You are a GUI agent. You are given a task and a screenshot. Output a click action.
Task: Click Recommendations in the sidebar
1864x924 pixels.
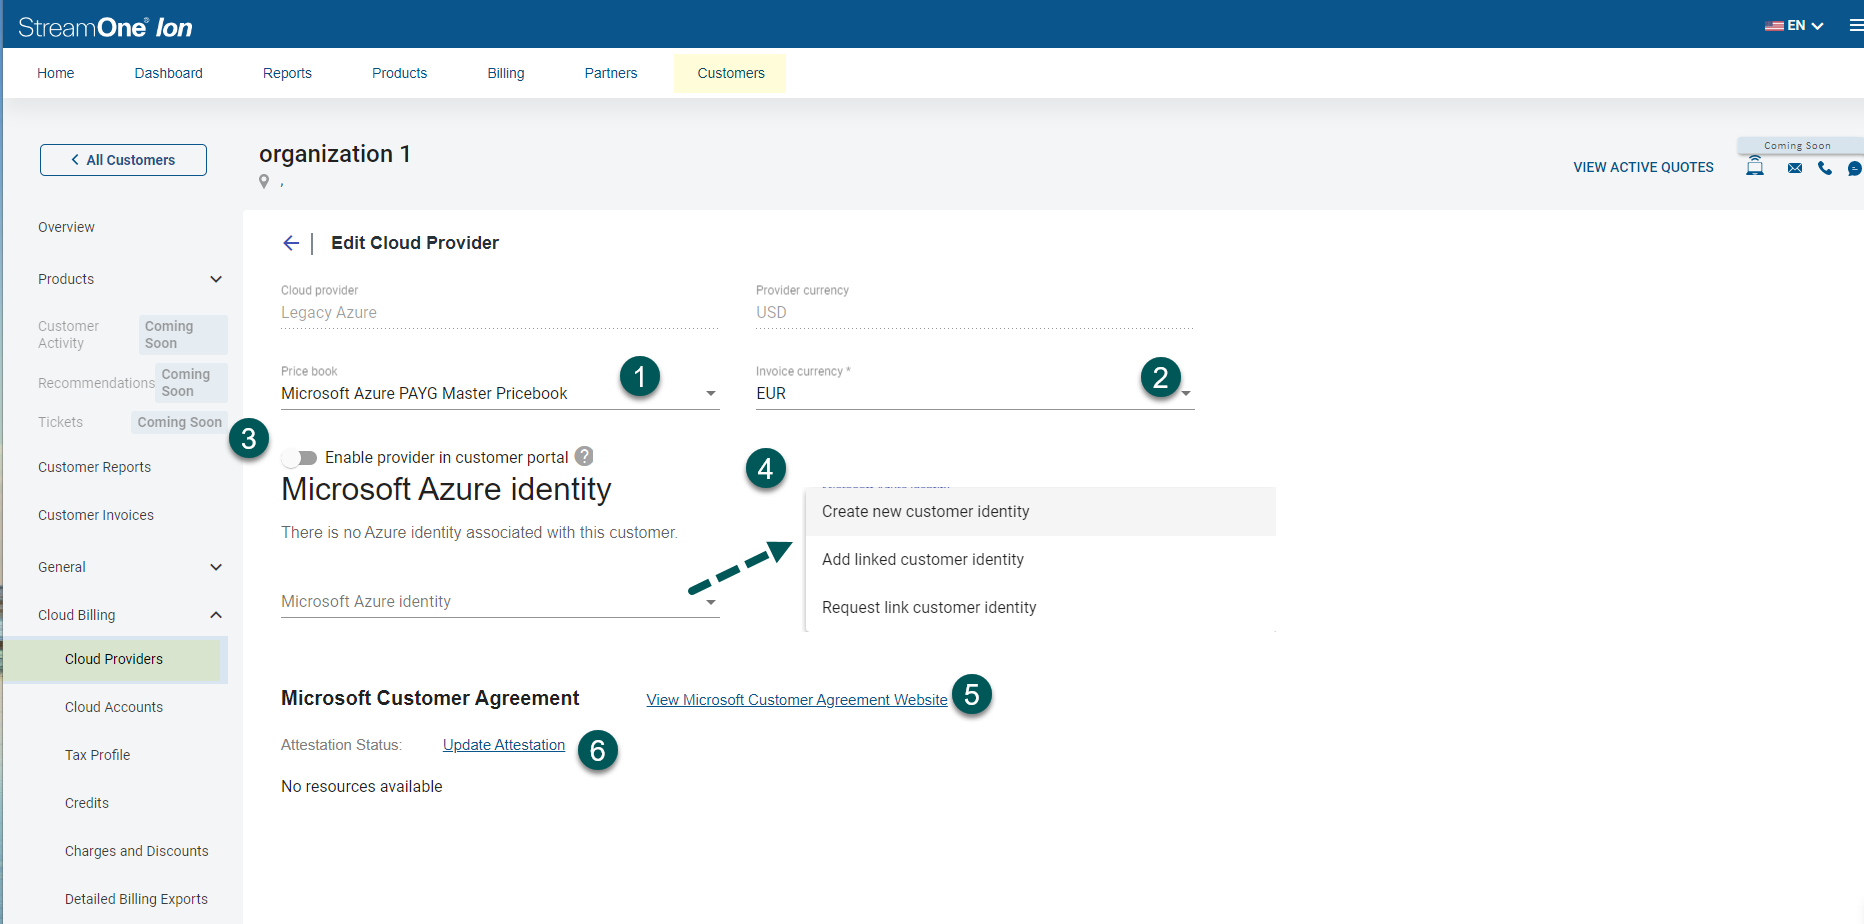pyautogui.click(x=96, y=383)
